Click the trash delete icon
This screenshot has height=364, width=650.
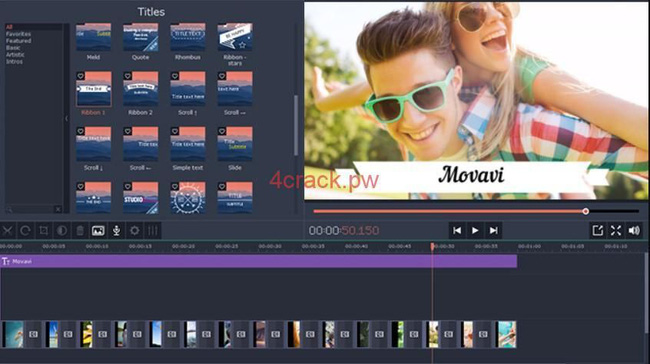[80, 231]
